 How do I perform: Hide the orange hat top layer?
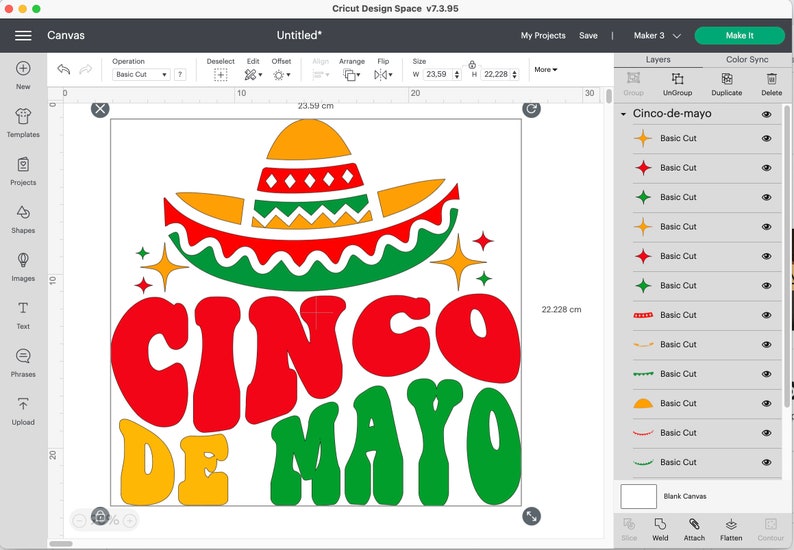click(767, 403)
